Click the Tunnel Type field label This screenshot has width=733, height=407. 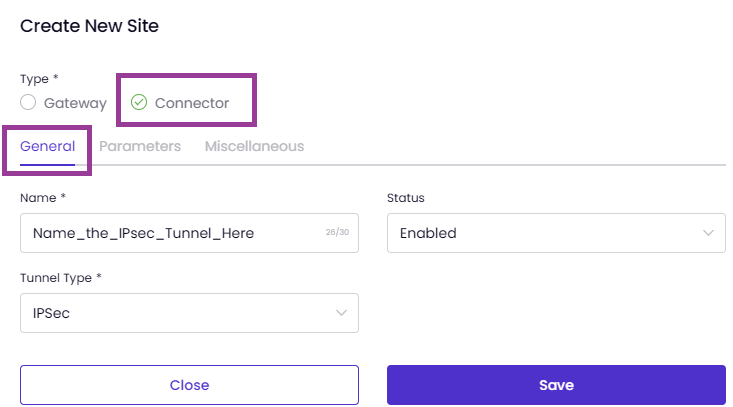click(x=61, y=278)
